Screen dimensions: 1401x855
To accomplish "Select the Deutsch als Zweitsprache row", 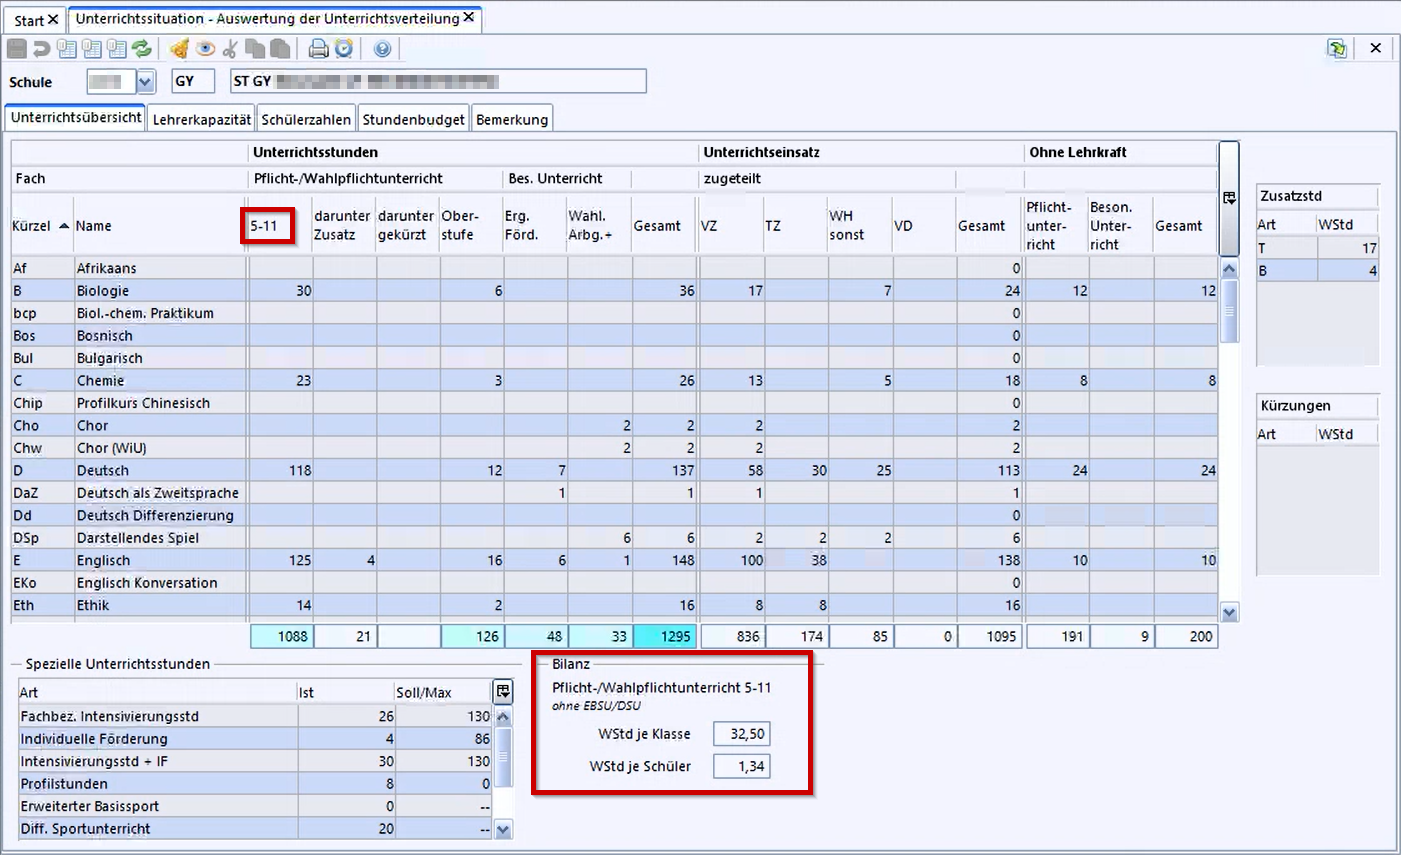I will (x=614, y=493).
